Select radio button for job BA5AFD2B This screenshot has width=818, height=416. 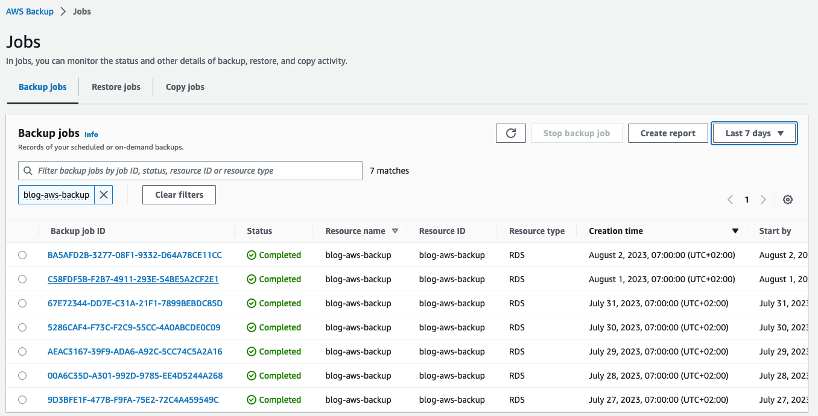pos(23,255)
